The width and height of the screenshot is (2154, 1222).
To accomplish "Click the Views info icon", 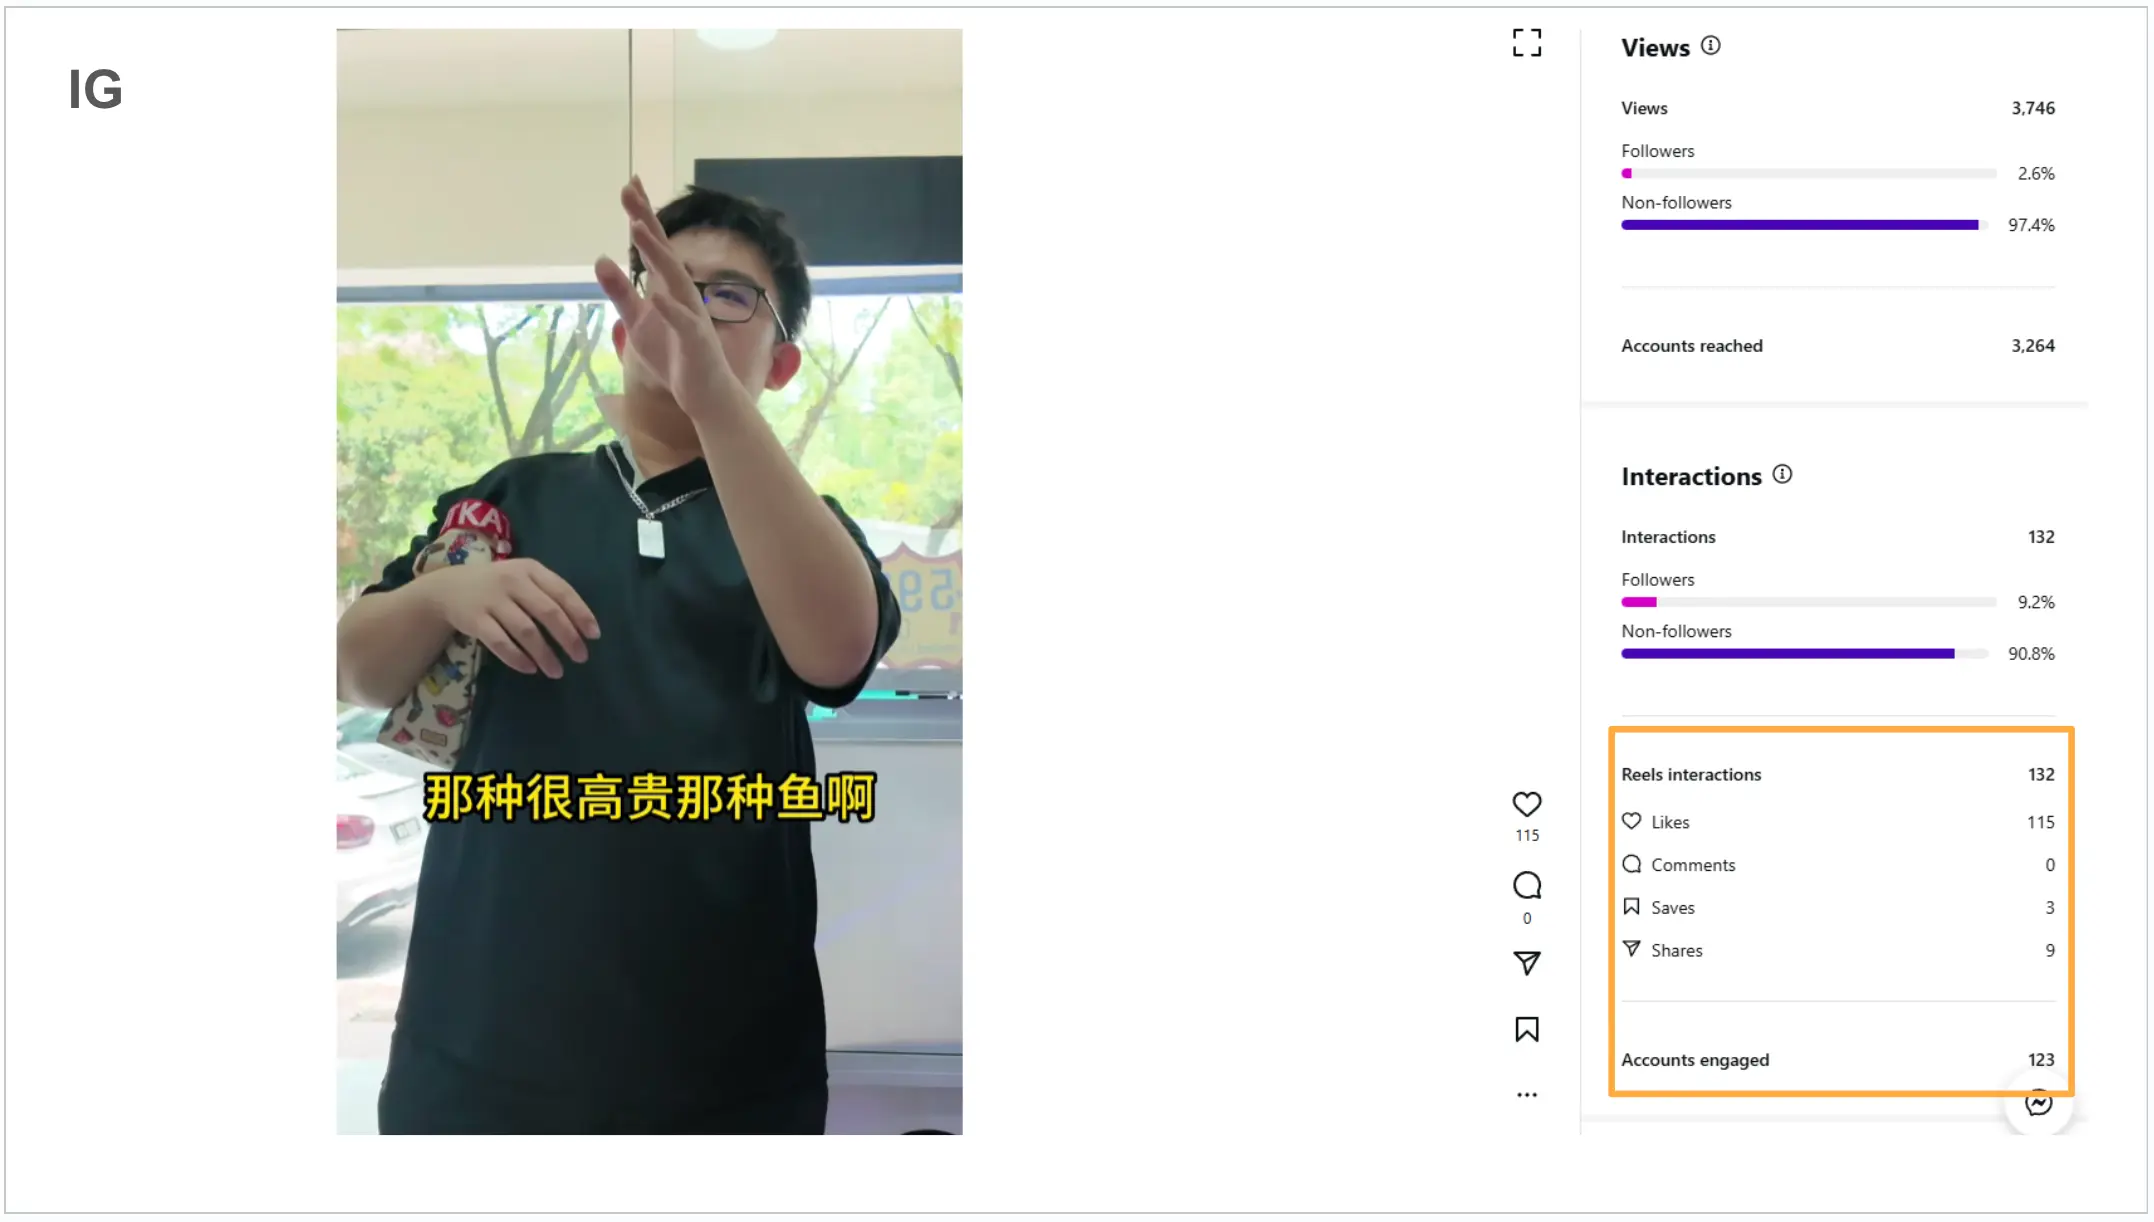I will click(1710, 46).
